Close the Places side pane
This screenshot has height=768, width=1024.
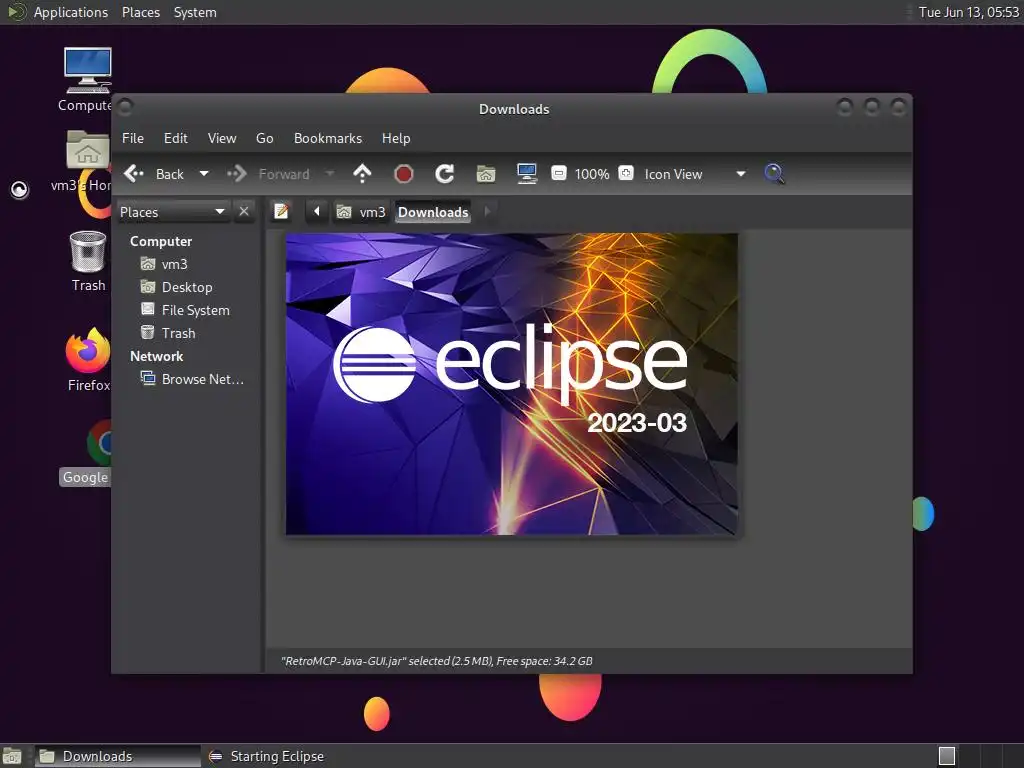click(x=244, y=212)
